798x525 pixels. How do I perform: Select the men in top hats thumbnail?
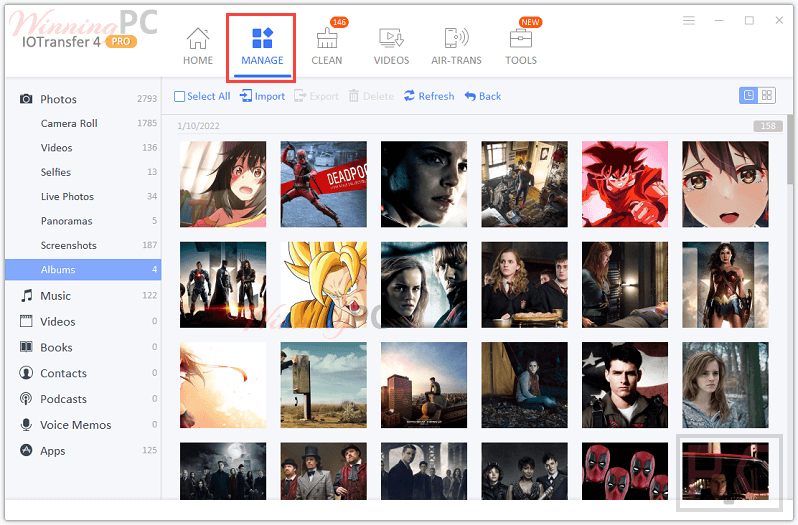pyautogui.click(x=324, y=471)
